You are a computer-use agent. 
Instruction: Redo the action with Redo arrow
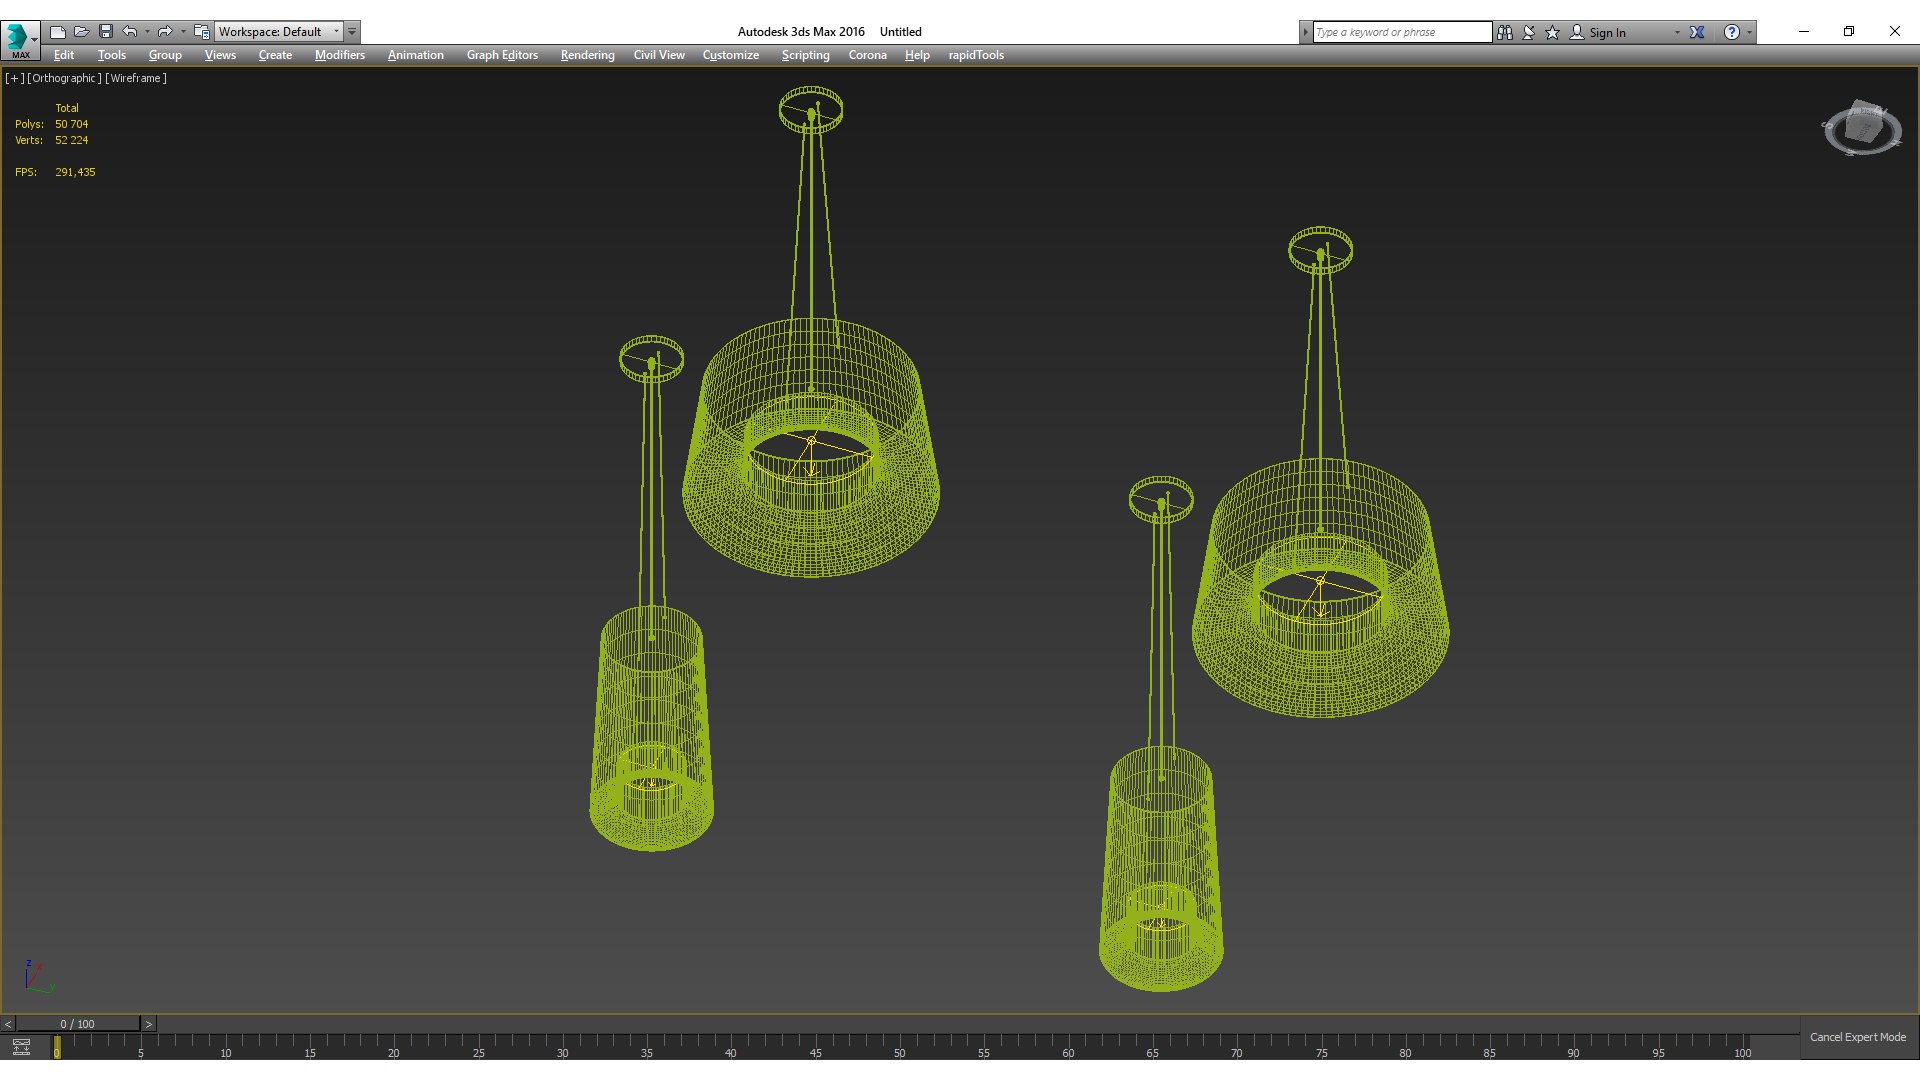point(165,32)
